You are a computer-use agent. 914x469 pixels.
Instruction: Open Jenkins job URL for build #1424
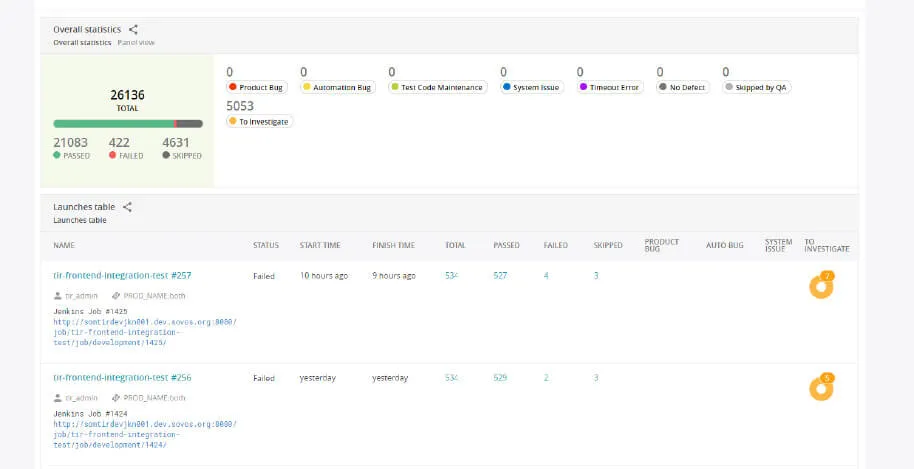pos(145,434)
